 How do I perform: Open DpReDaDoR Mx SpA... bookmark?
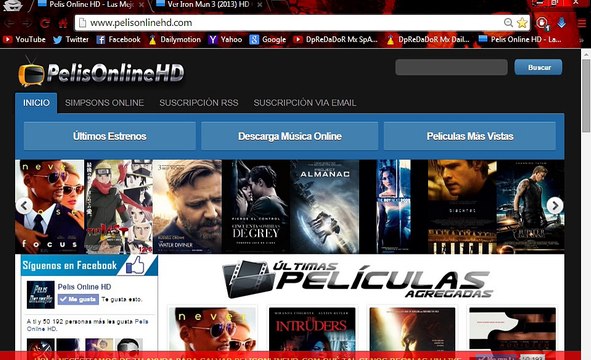[335, 39]
